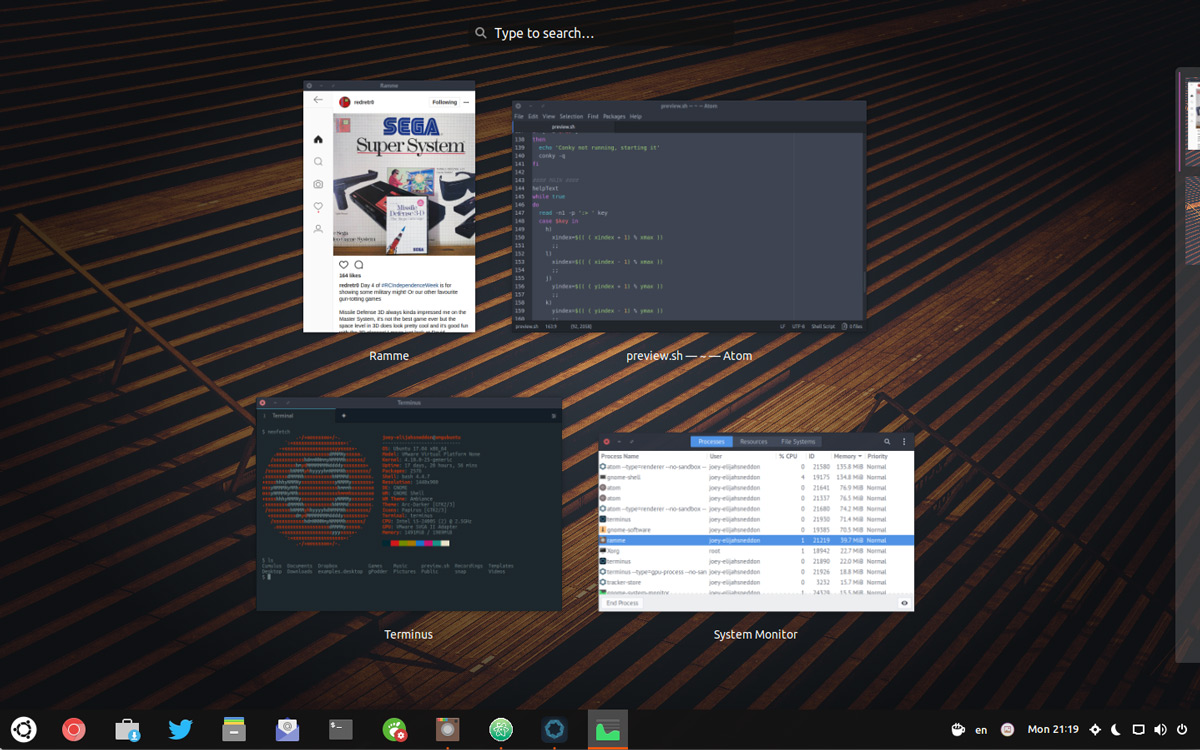Toggle the eye icon in System Monitor
This screenshot has width=1200, height=750.
[904, 603]
